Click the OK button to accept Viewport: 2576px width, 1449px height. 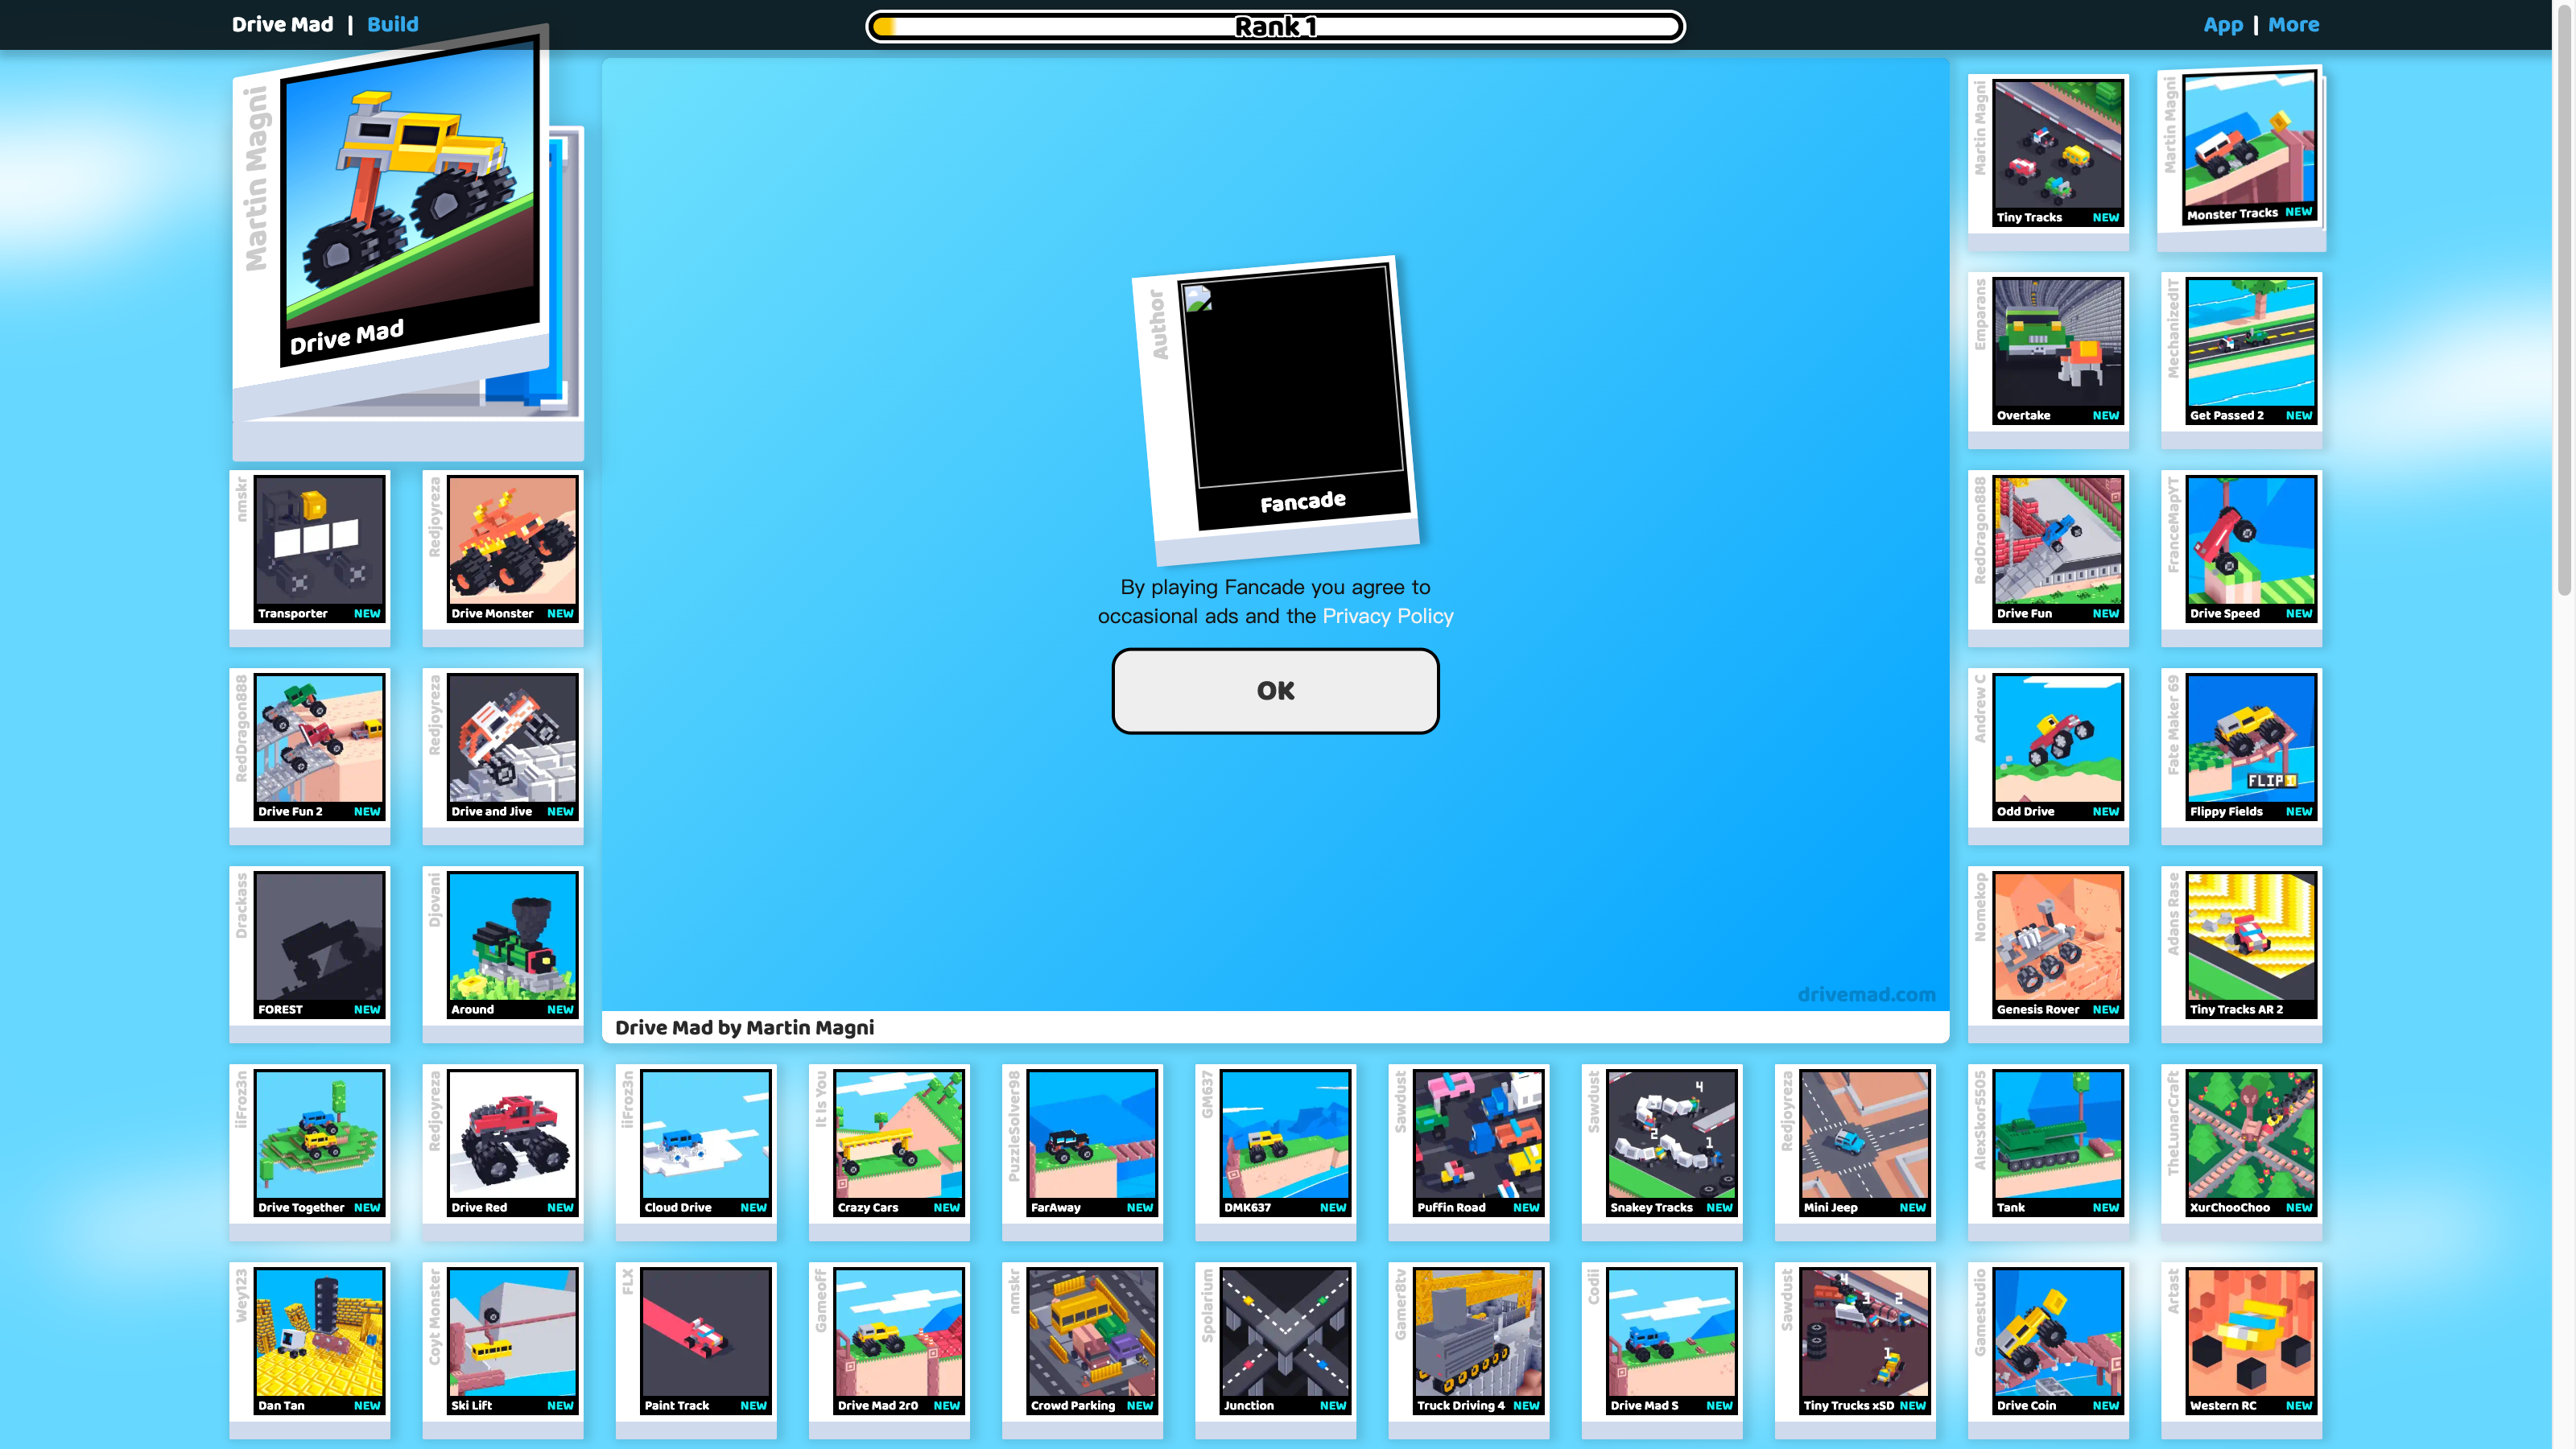coord(1275,691)
